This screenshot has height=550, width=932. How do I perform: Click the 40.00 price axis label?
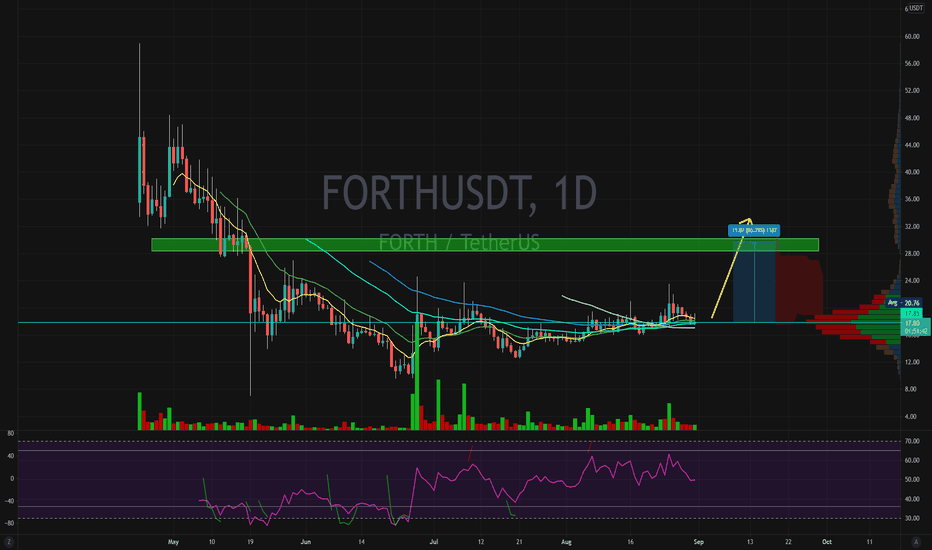[x=912, y=172]
